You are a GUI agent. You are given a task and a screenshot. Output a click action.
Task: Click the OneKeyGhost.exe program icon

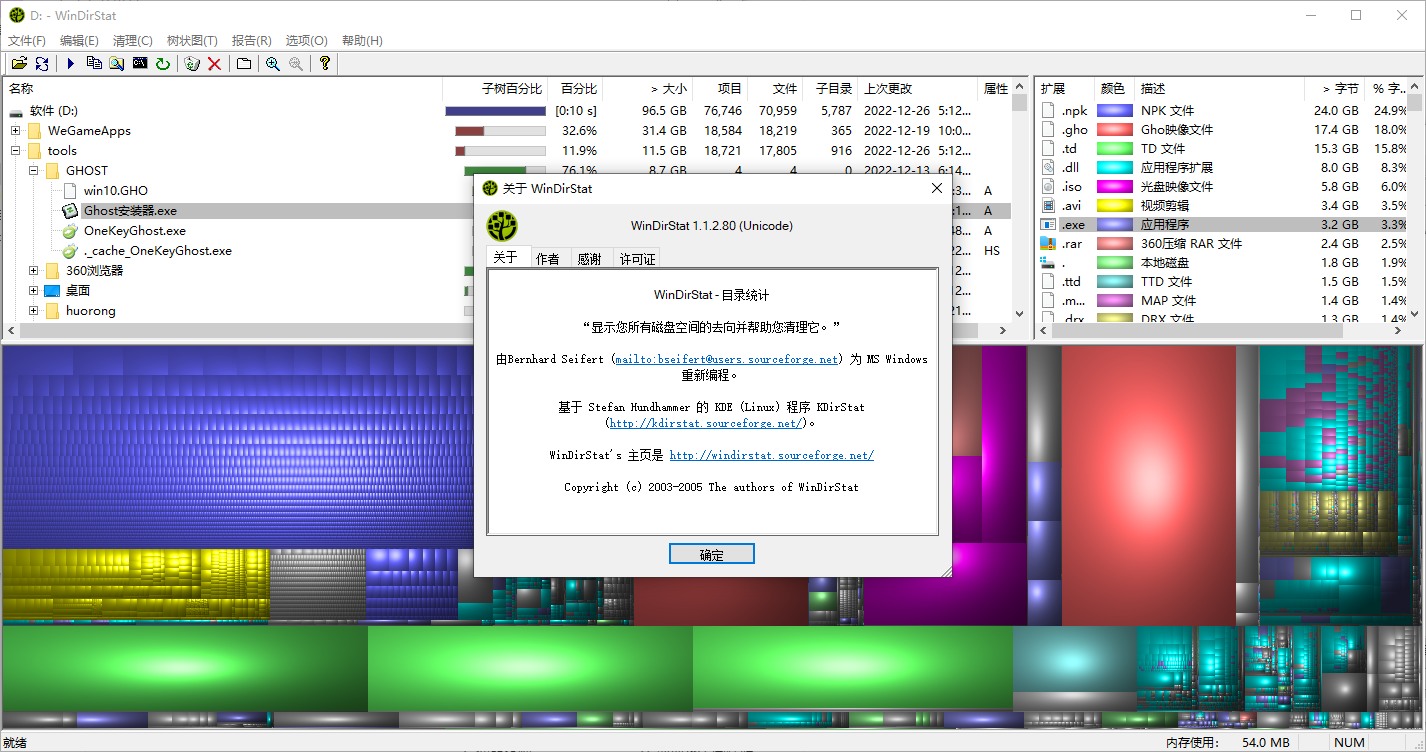70,231
